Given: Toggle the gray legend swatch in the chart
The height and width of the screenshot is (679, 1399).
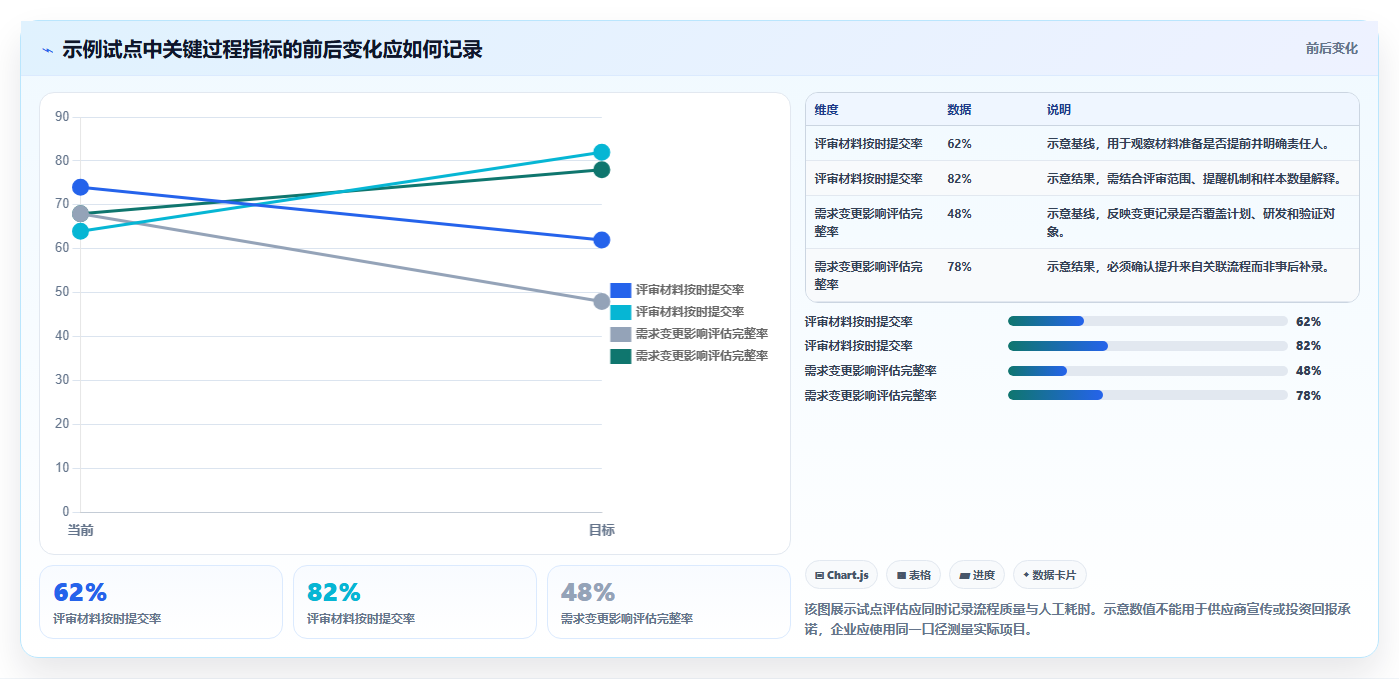Looking at the screenshot, I should pyautogui.click(x=621, y=334).
